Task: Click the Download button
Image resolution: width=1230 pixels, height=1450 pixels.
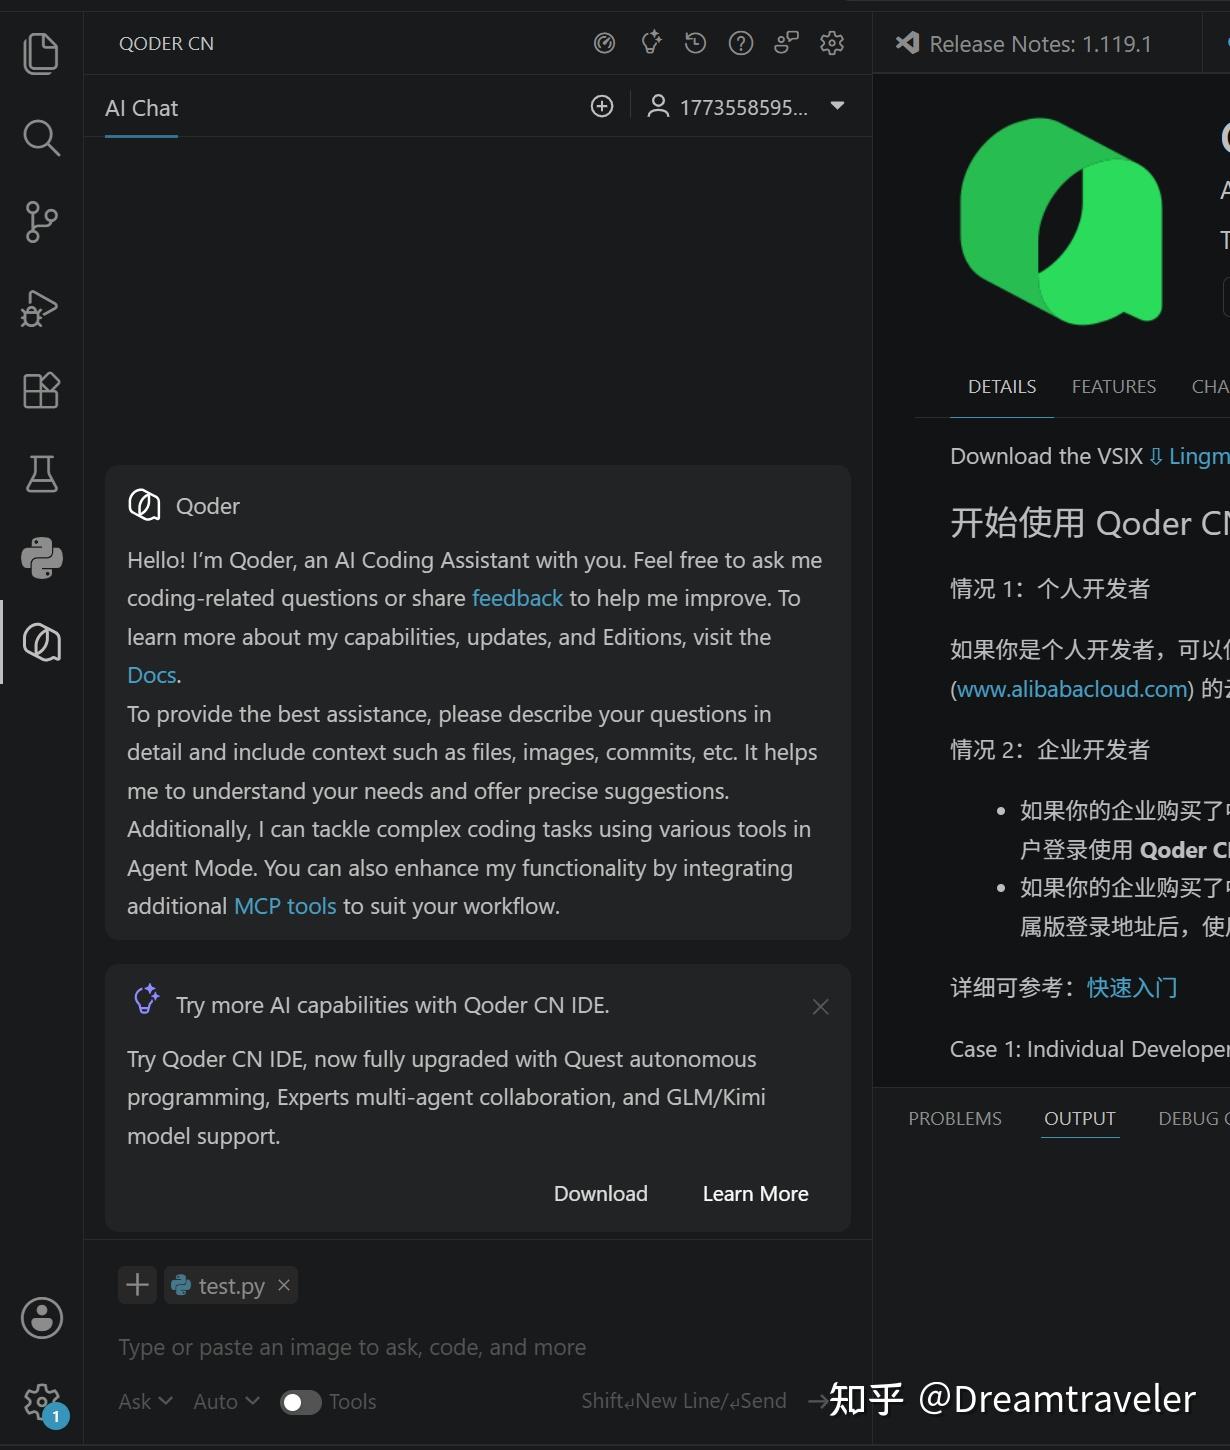Action: pos(601,1194)
